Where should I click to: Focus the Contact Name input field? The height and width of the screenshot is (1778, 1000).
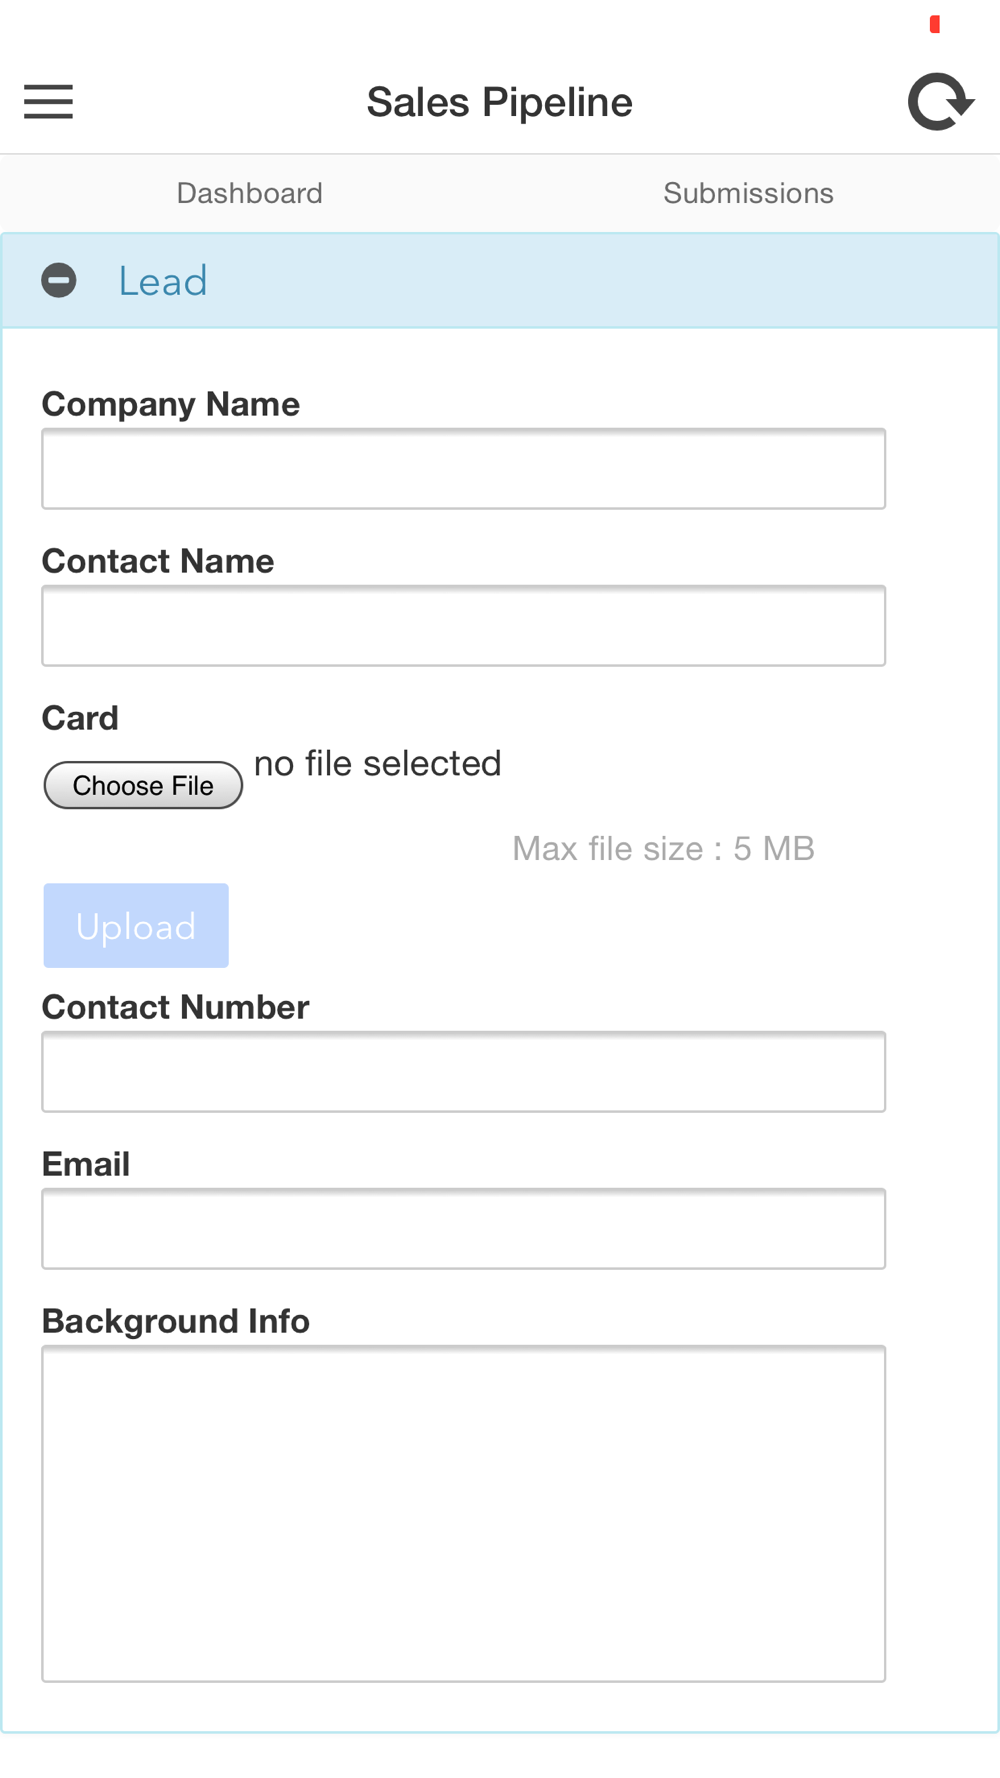tap(464, 626)
